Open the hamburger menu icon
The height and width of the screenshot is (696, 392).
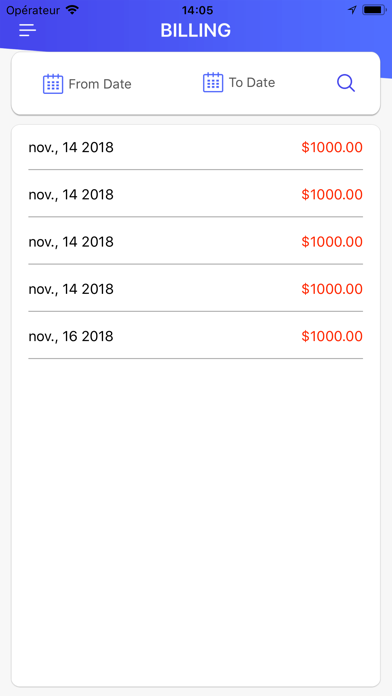click(x=28, y=30)
